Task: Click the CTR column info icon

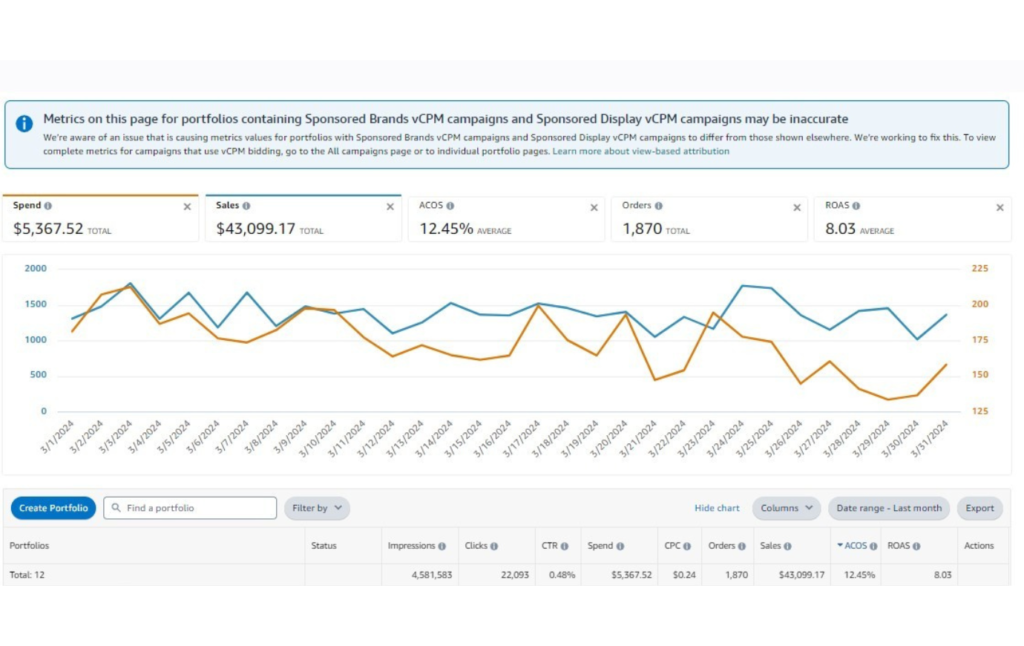Action: (564, 546)
